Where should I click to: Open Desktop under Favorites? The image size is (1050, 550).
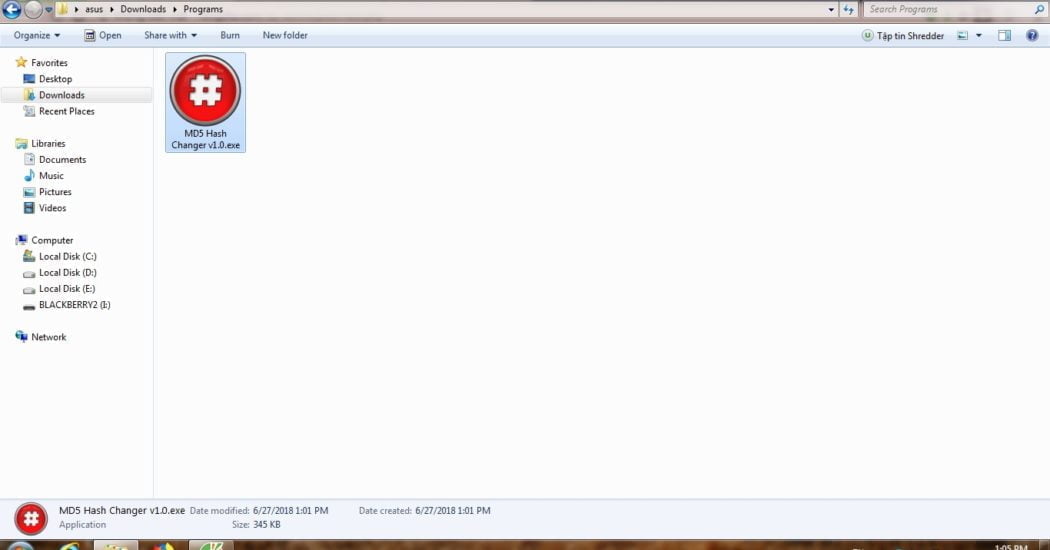55,78
